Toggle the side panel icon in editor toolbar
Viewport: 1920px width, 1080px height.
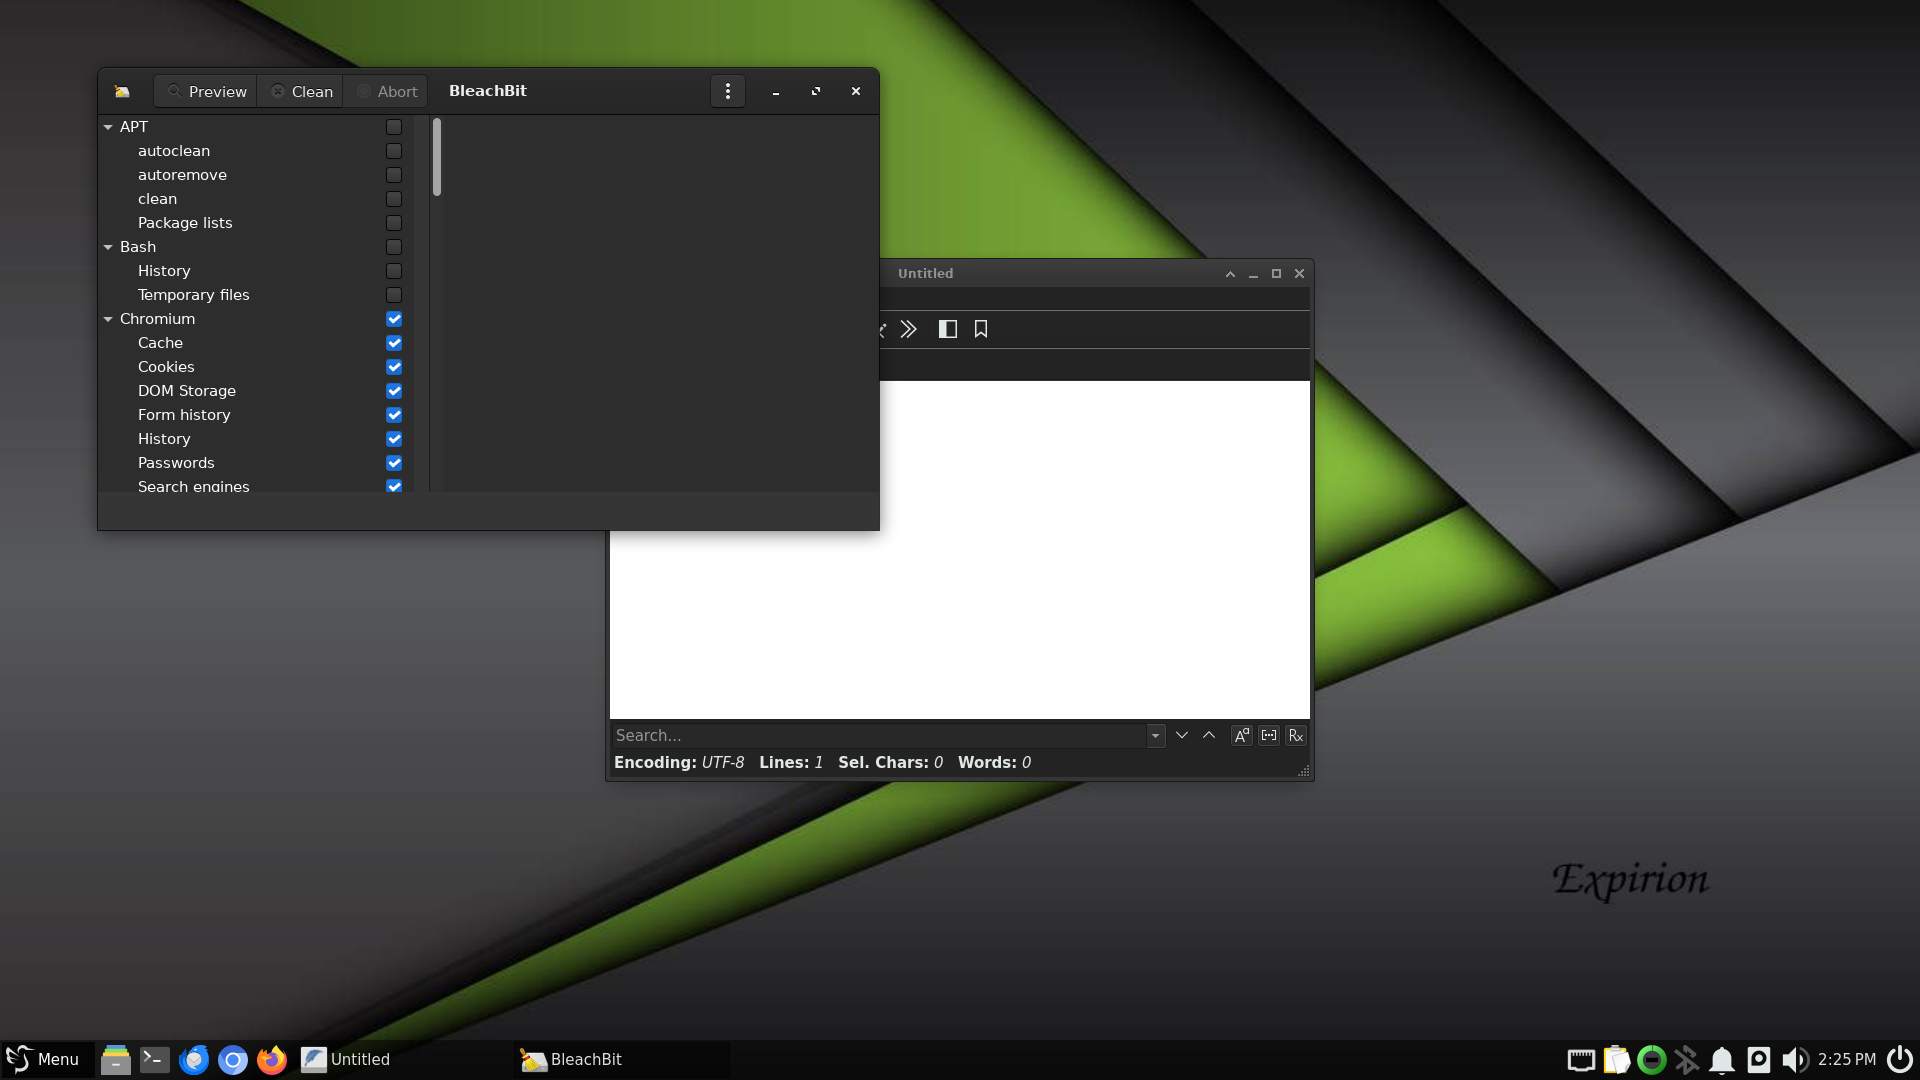tap(948, 329)
